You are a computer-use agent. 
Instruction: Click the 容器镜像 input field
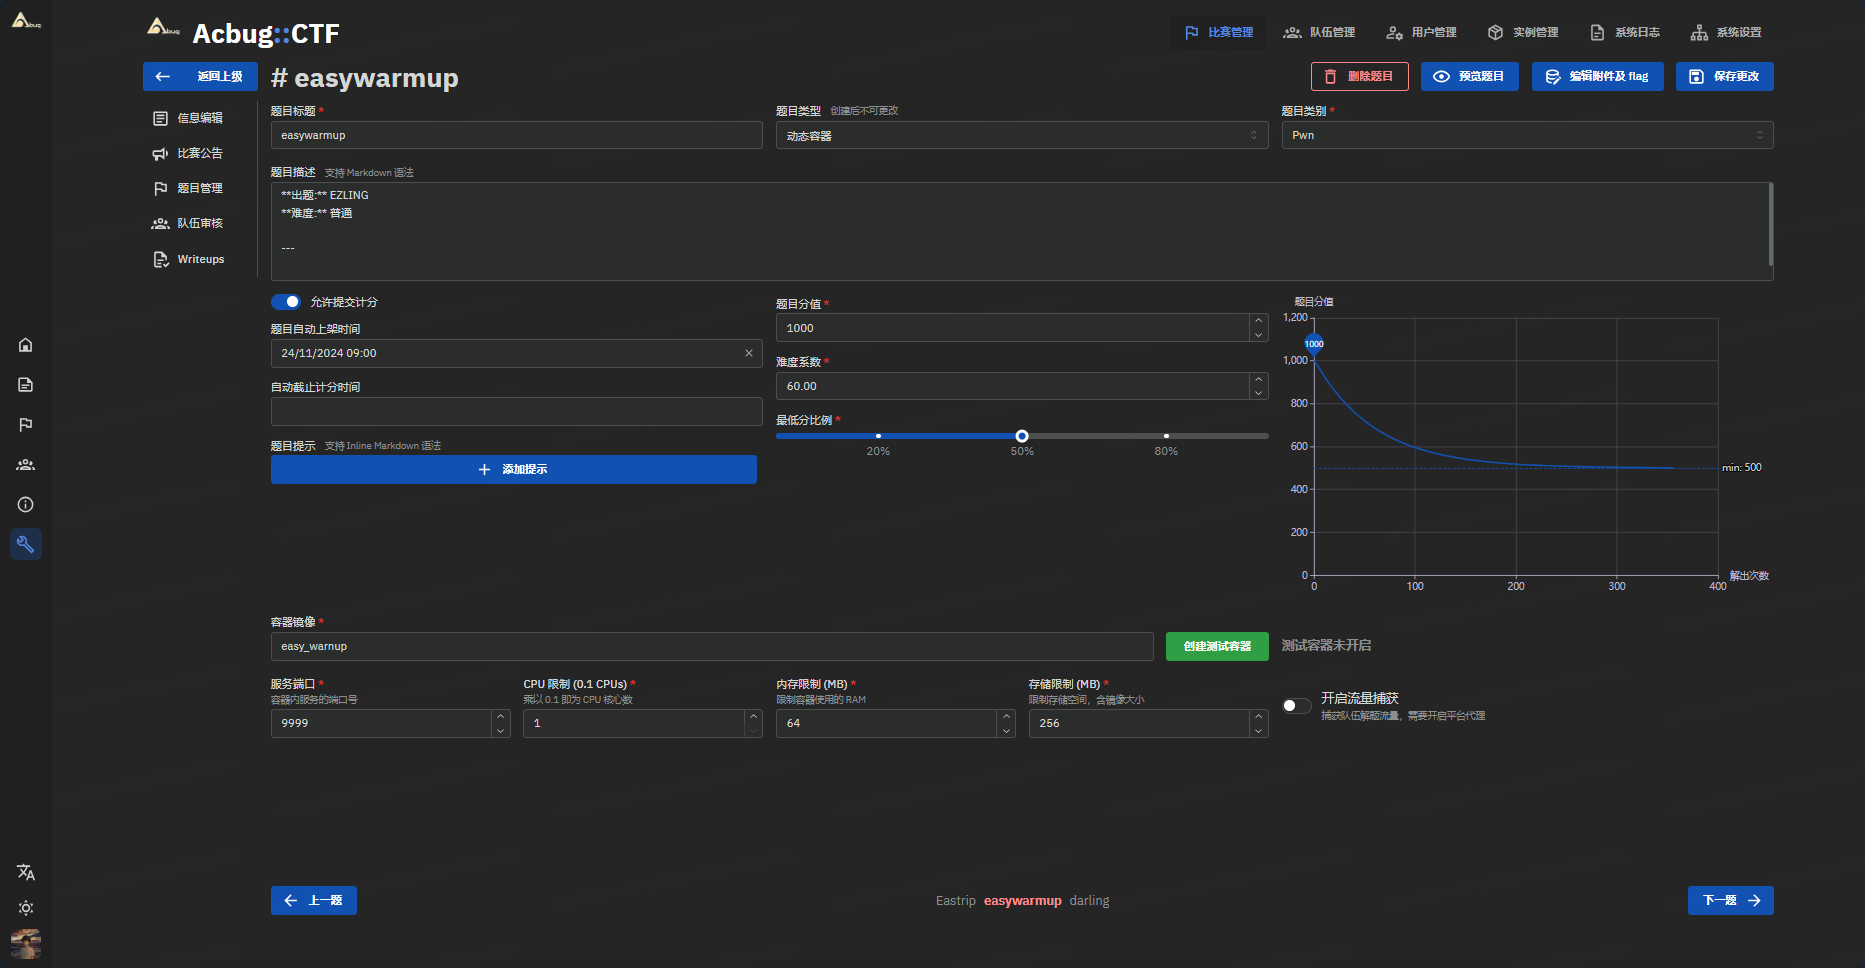[x=711, y=646]
